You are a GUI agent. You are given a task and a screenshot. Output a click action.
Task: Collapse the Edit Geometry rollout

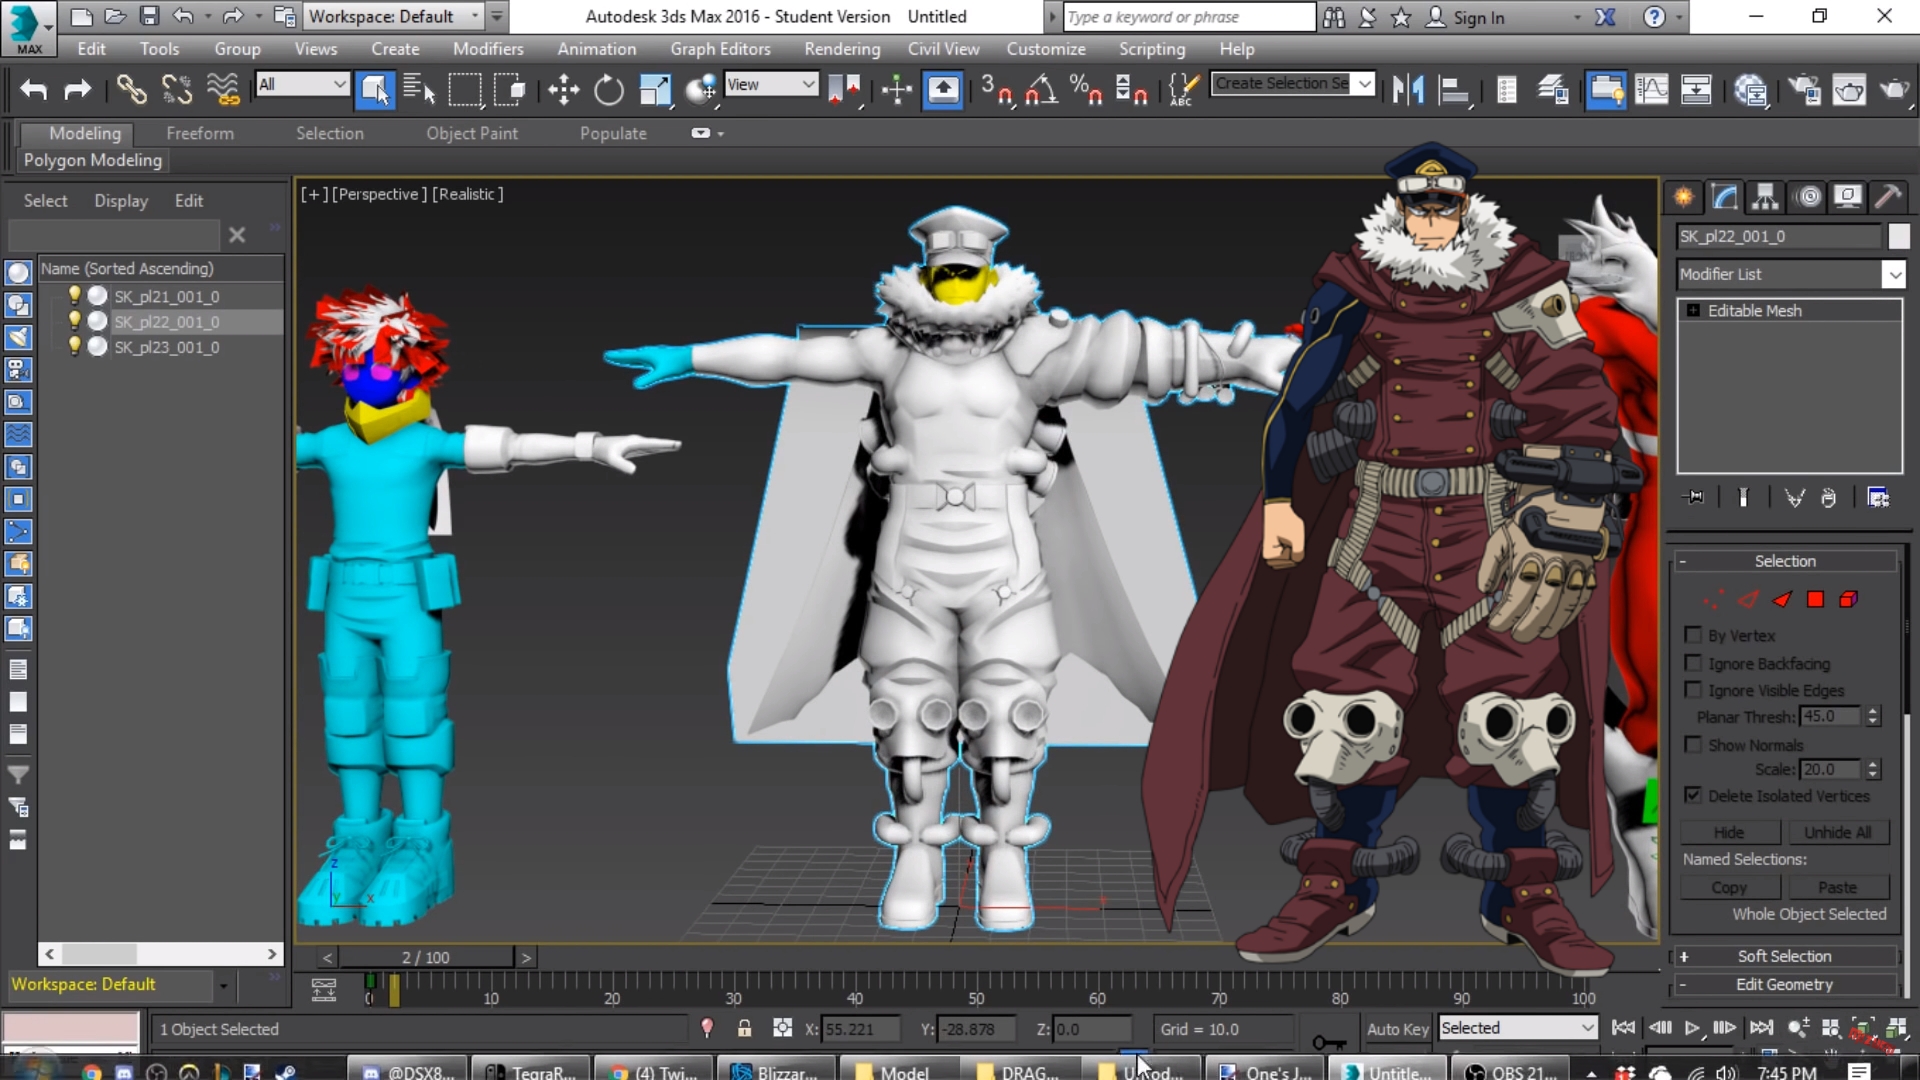tap(1785, 984)
